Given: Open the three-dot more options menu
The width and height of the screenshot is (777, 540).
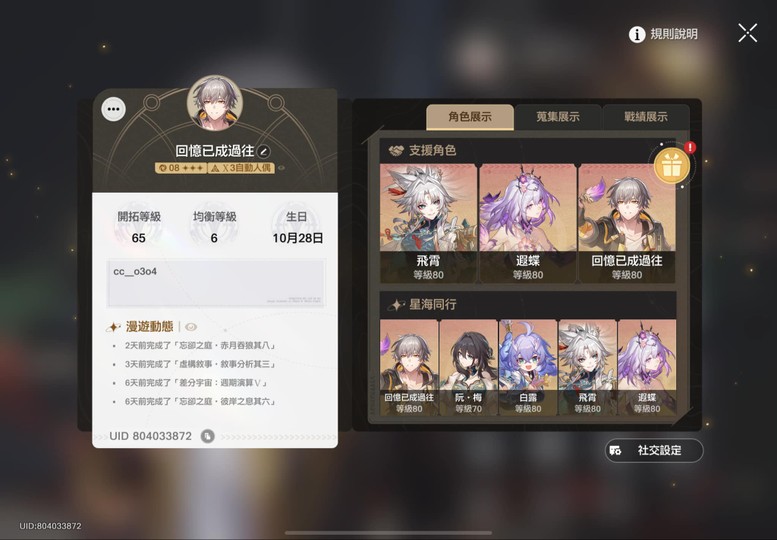Looking at the screenshot, I should tap(113, 109).
